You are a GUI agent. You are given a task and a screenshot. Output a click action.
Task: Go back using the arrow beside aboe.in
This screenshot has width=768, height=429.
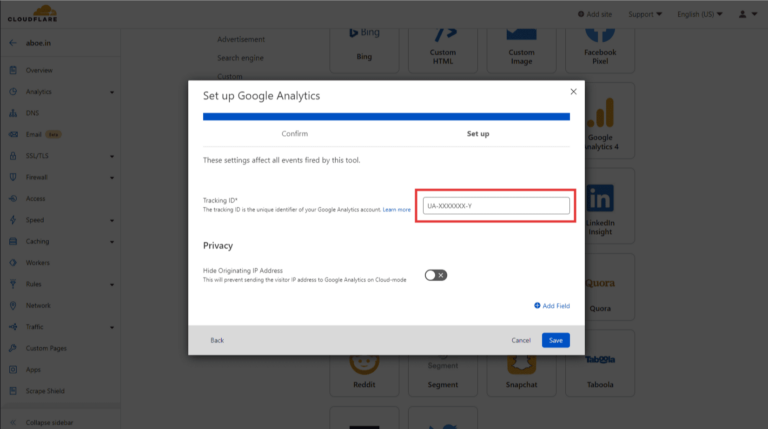tap(13, 43)
